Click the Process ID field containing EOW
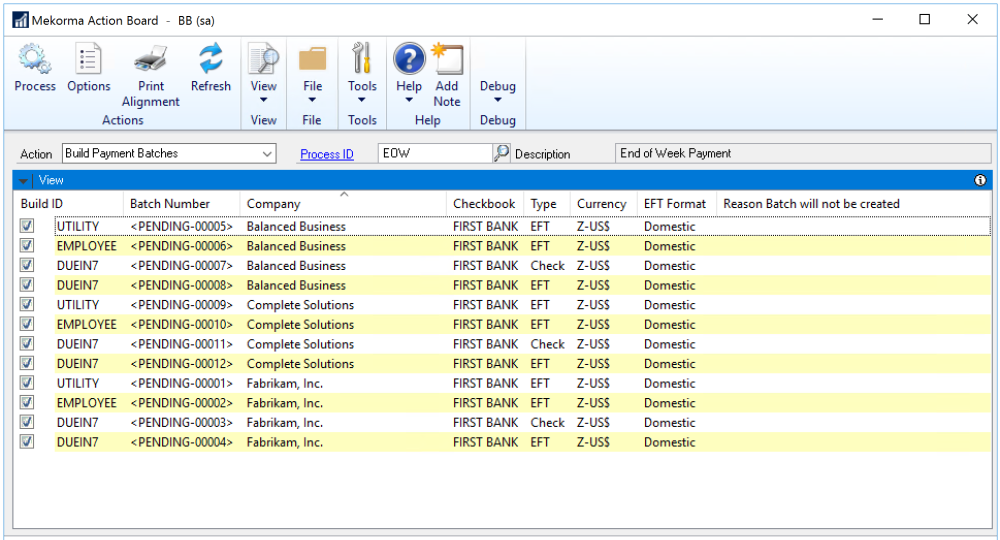 point(434,154)
